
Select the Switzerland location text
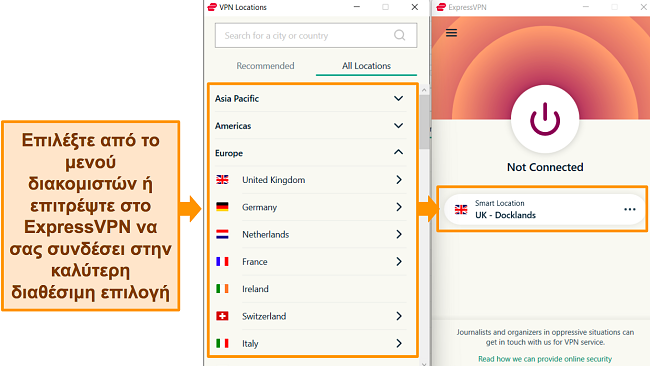tap(264, 316)
